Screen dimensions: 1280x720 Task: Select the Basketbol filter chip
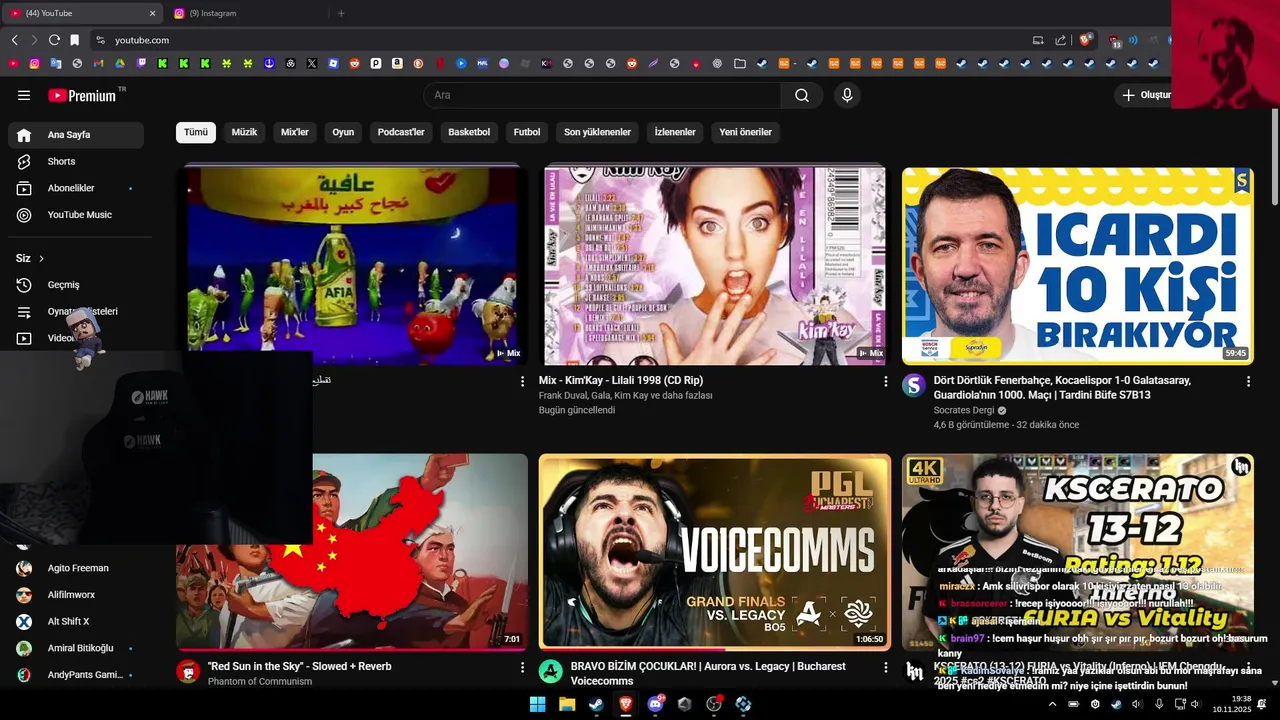coord(469,132)
